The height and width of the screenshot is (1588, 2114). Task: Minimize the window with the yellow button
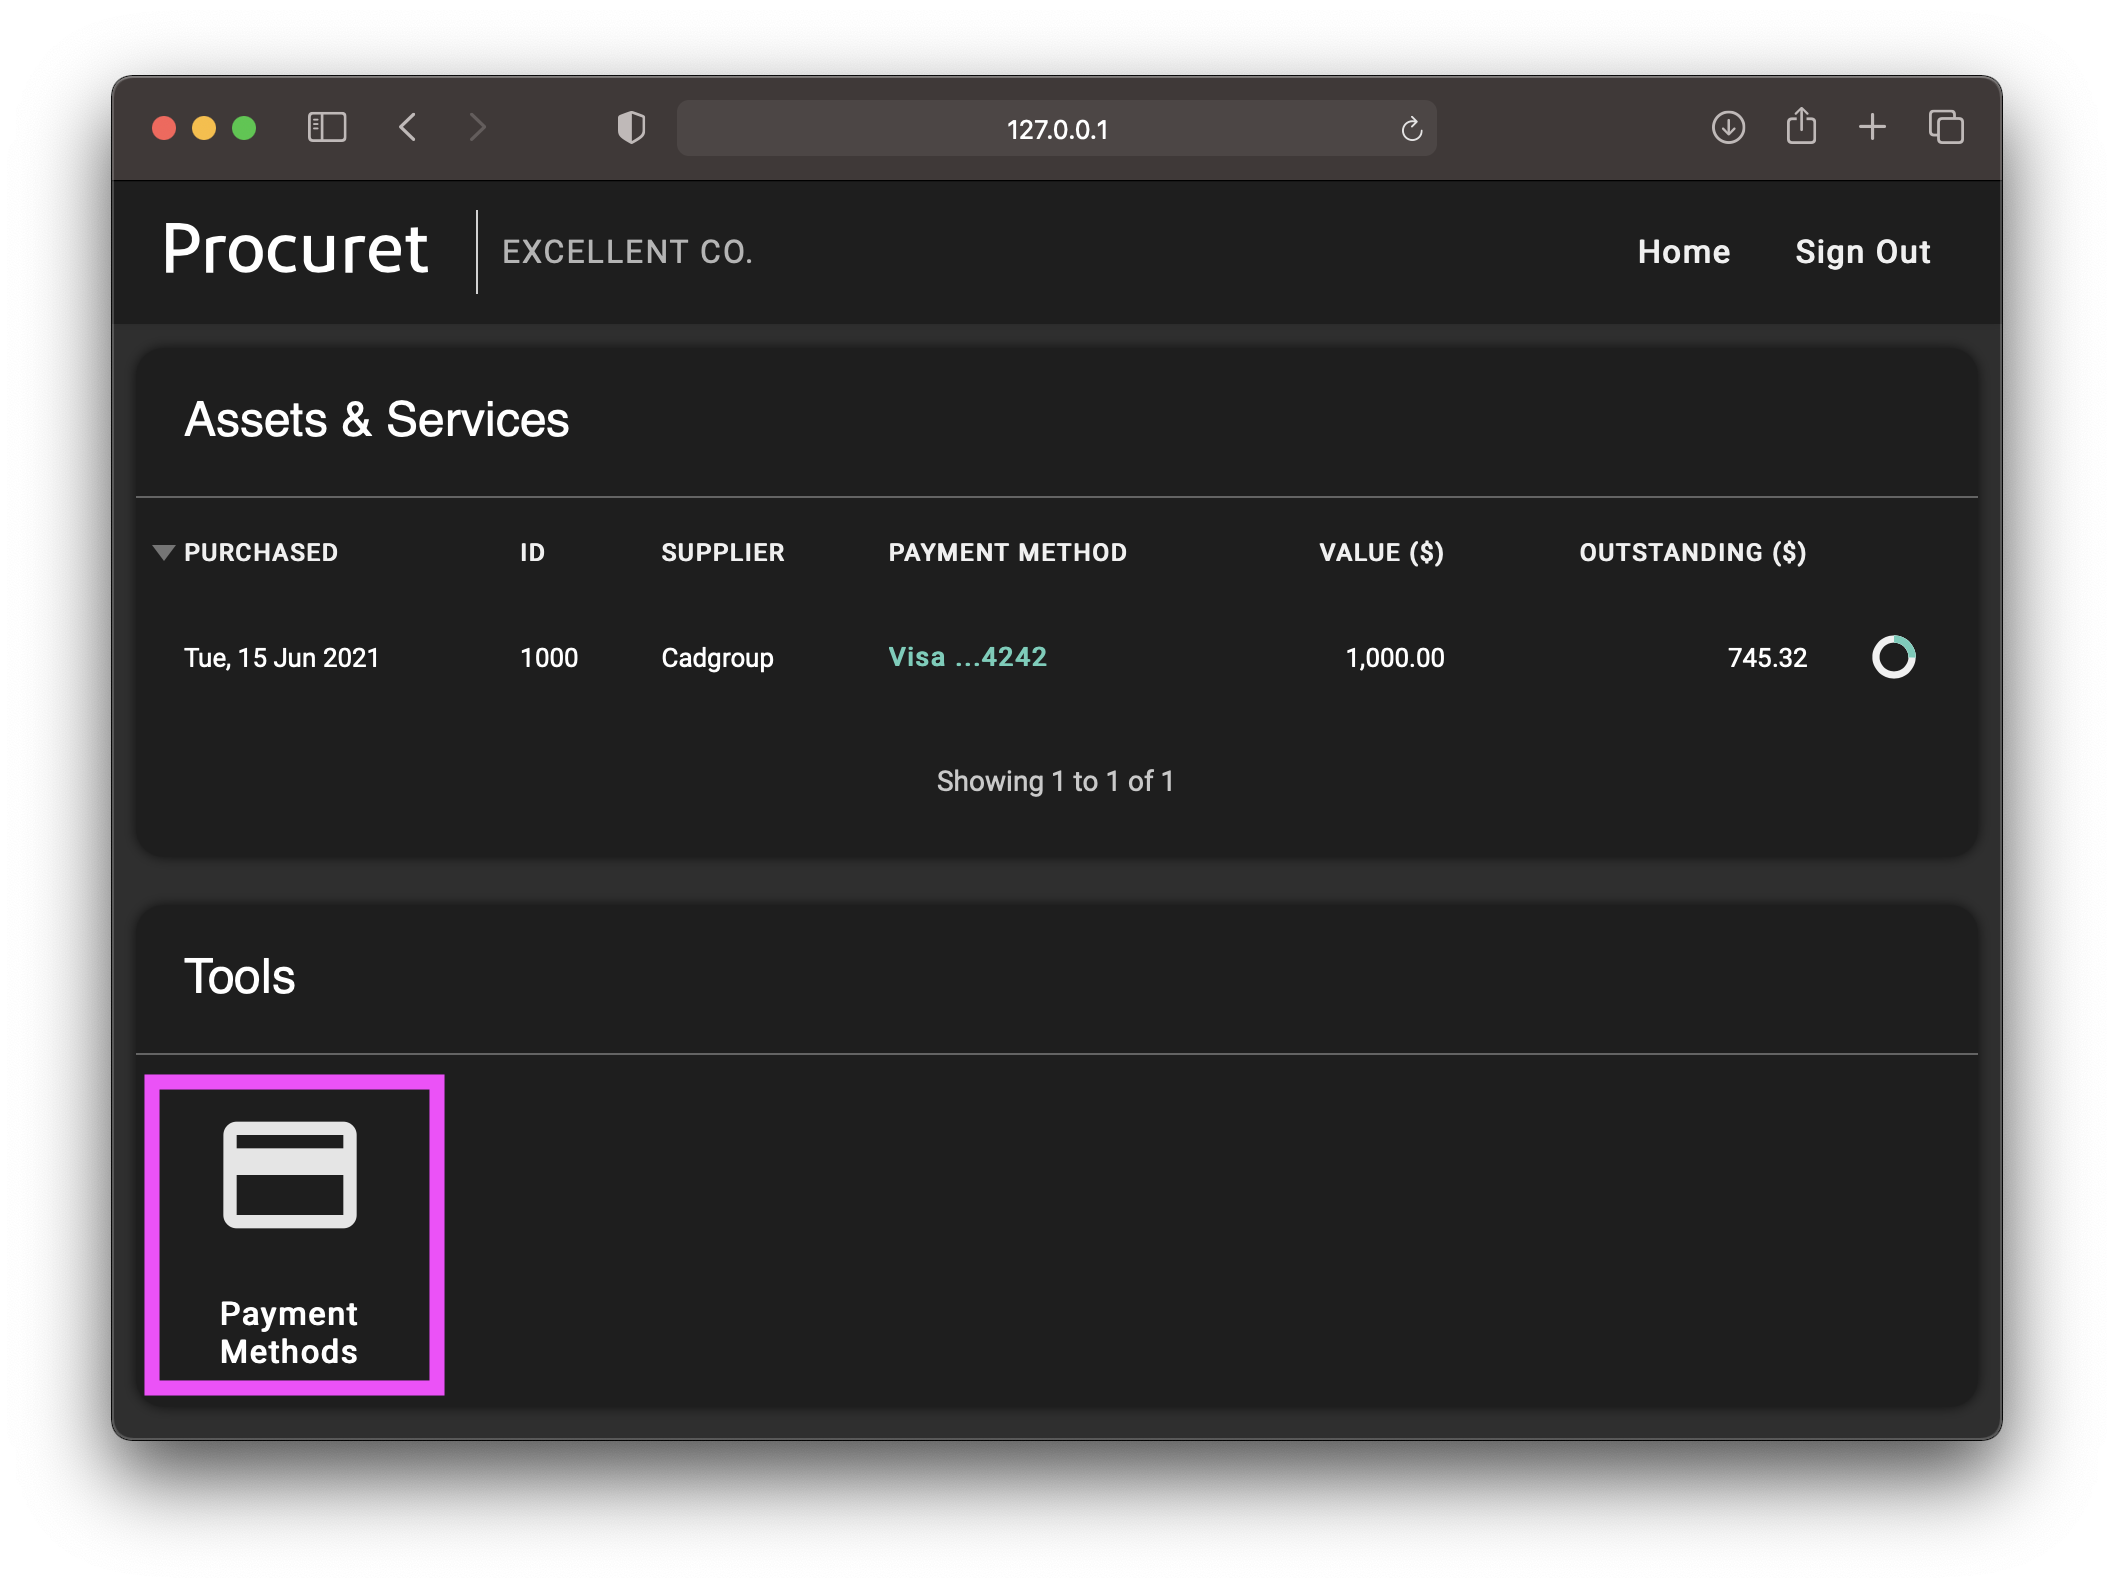click(204, 128)
